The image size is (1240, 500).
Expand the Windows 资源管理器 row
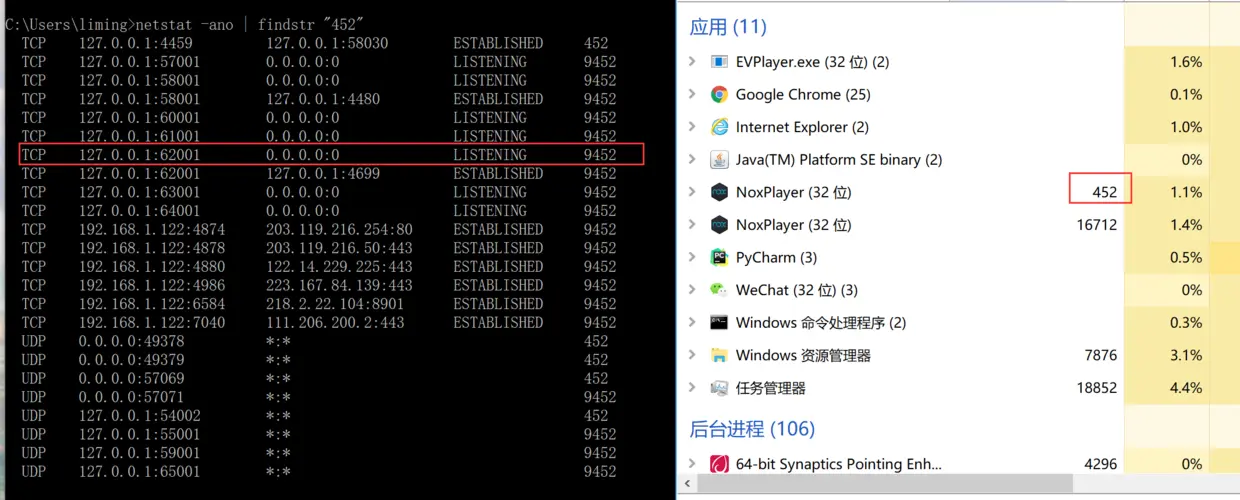pyautogui.click(x=692, y=355)
